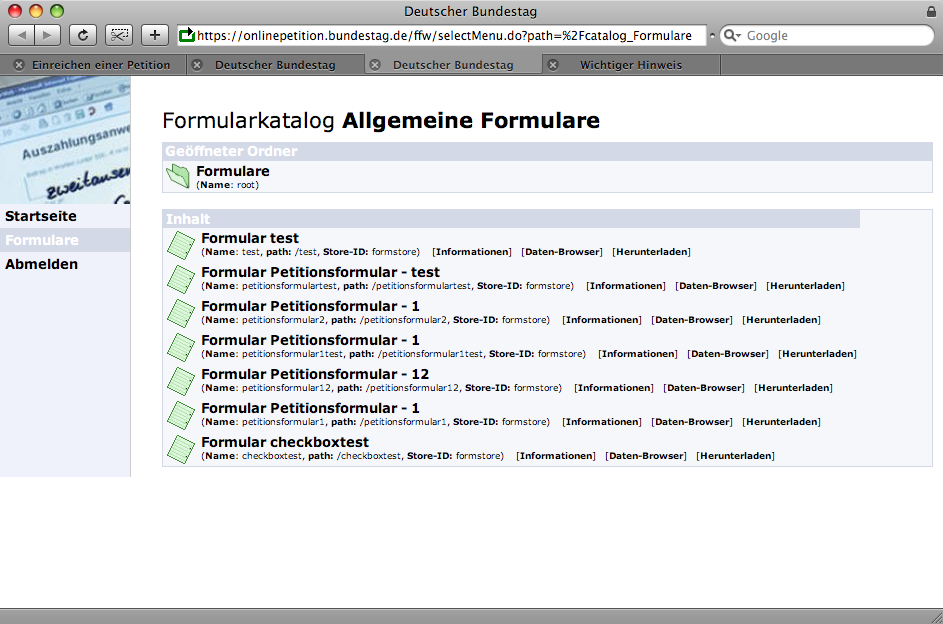The image size is (943, 624).
Task: Click the web clip scissors button
Action: tap(118, 35)
